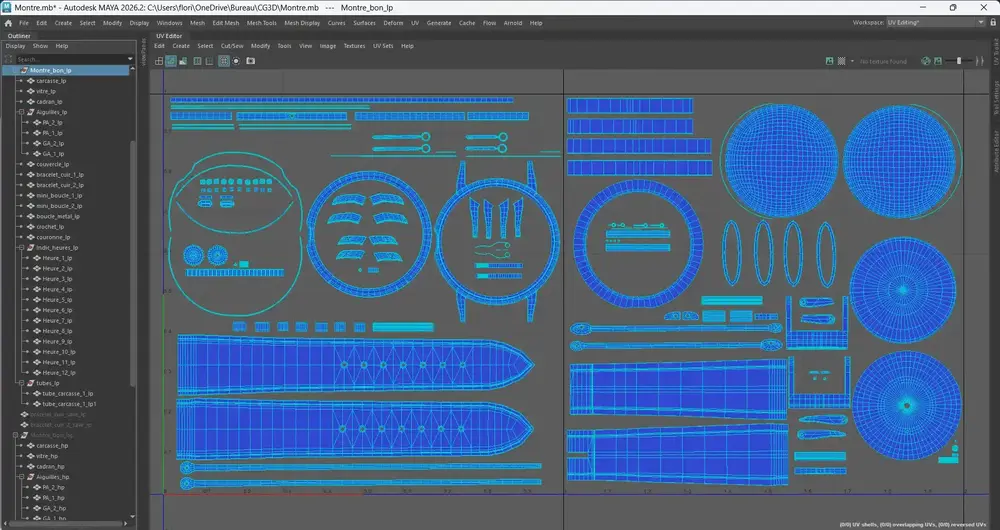Screen dimensions: 1000x530
Task: Click the boucle_metal_lp mesh icon
Action: pos(30,216)
